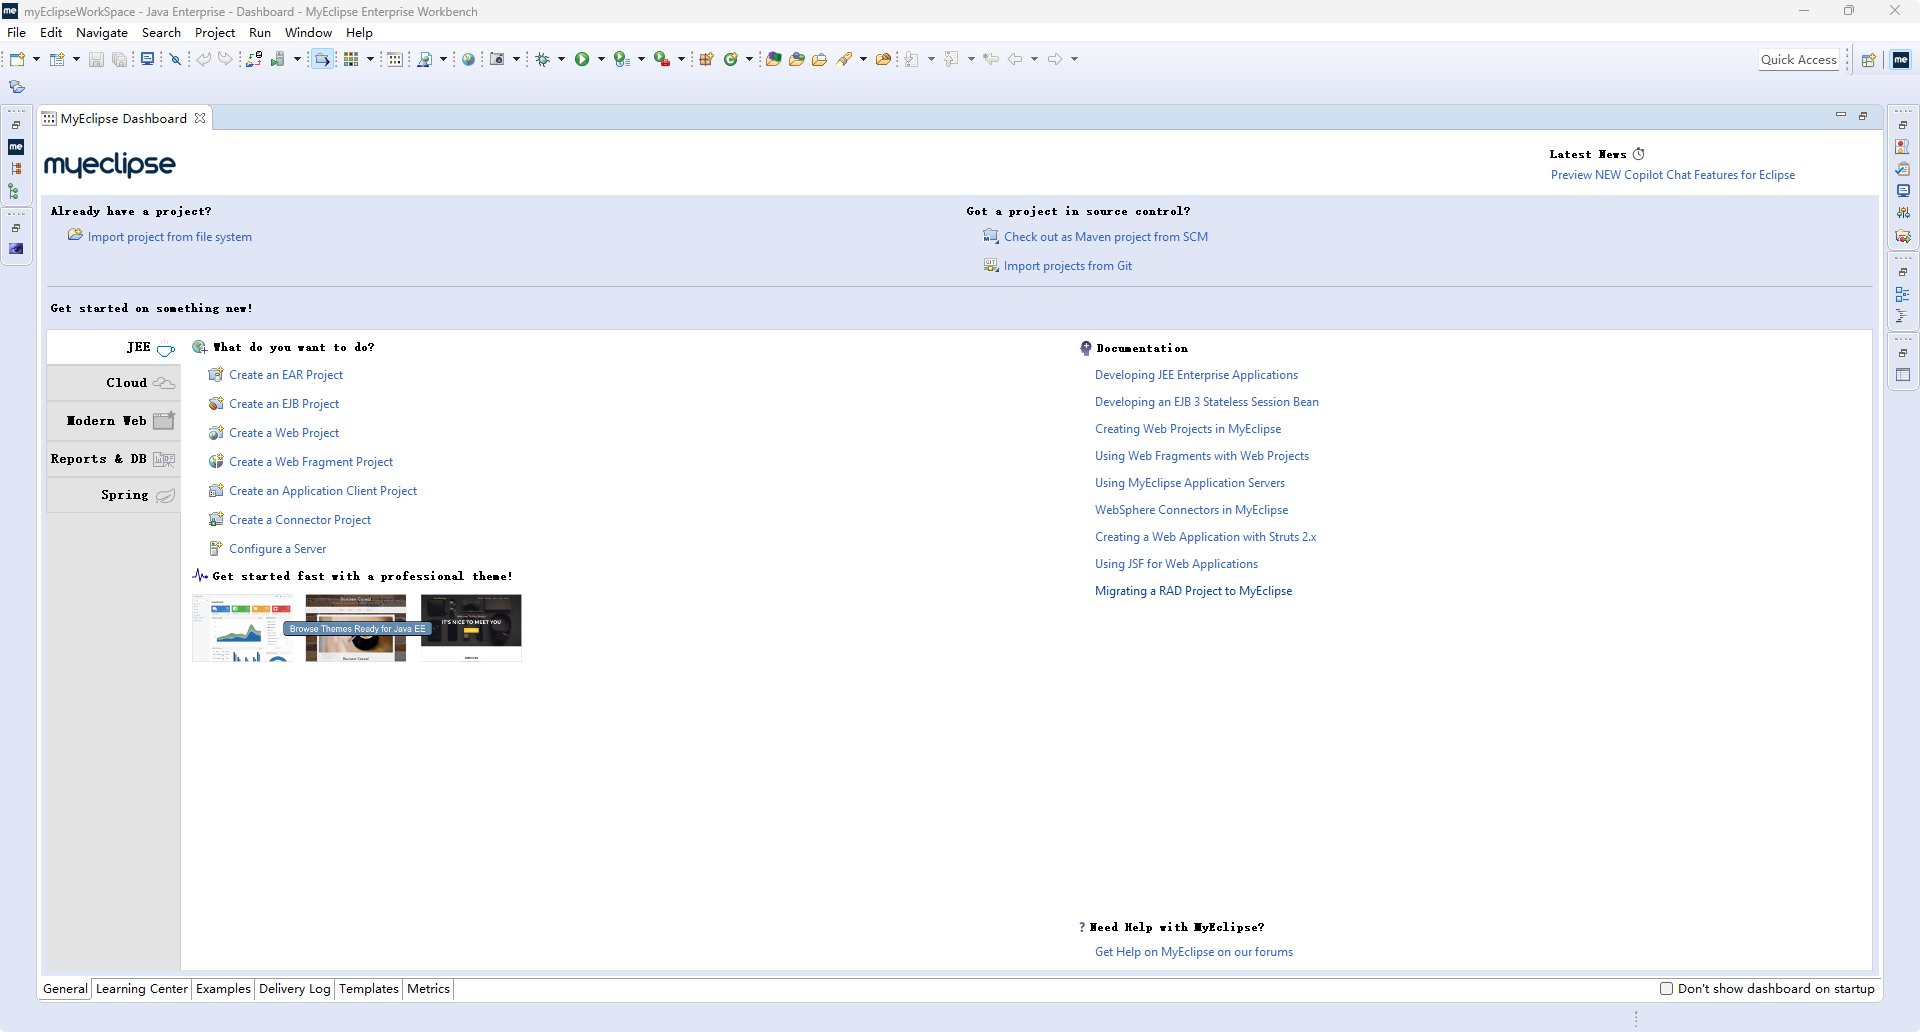
Task: Click the Save toolbar icon
Action: 96,59
